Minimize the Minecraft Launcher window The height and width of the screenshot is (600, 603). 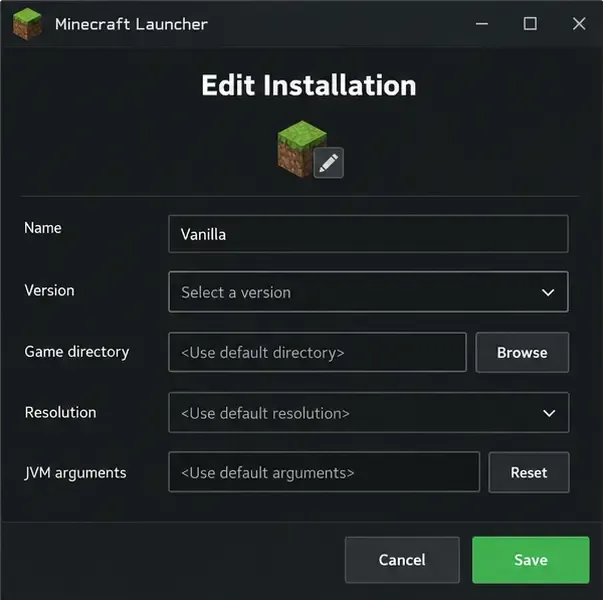pyautogui.click(x=481, y=24)
